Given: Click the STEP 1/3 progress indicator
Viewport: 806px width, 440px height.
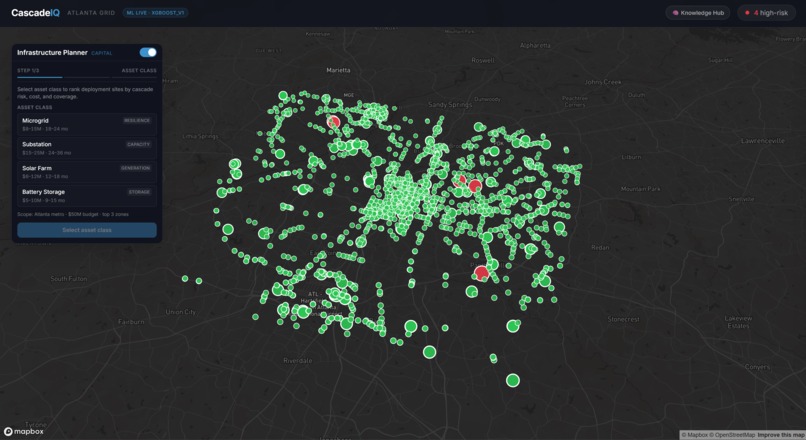Looking at the screenshot, I should click(x=28, y=70).
